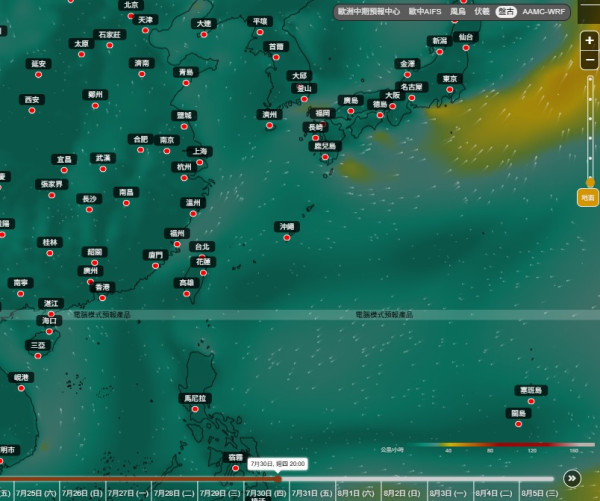Switch model to 歐中AIFS

tap(425, 11)
